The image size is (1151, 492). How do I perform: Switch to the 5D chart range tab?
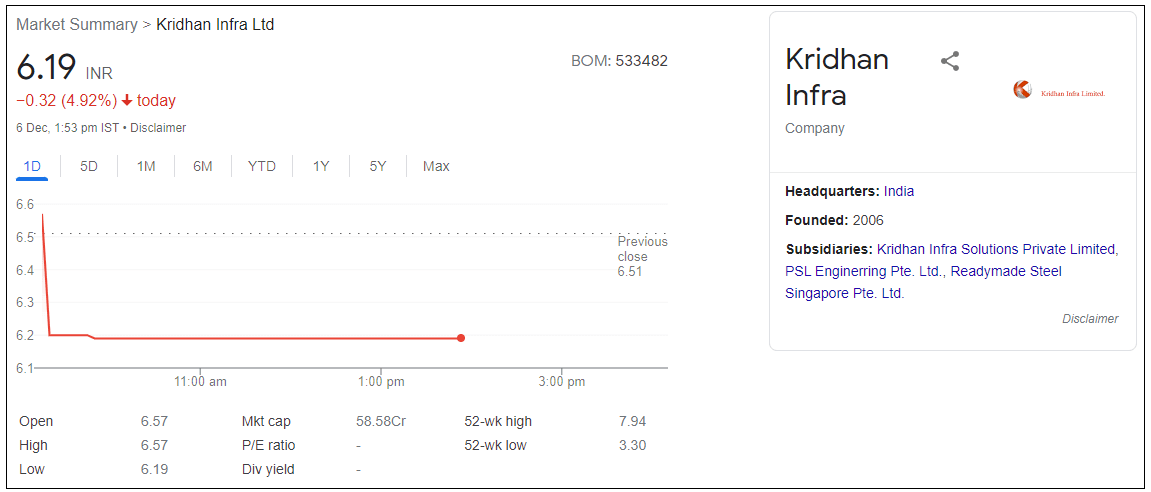click(x=89, y=166)
